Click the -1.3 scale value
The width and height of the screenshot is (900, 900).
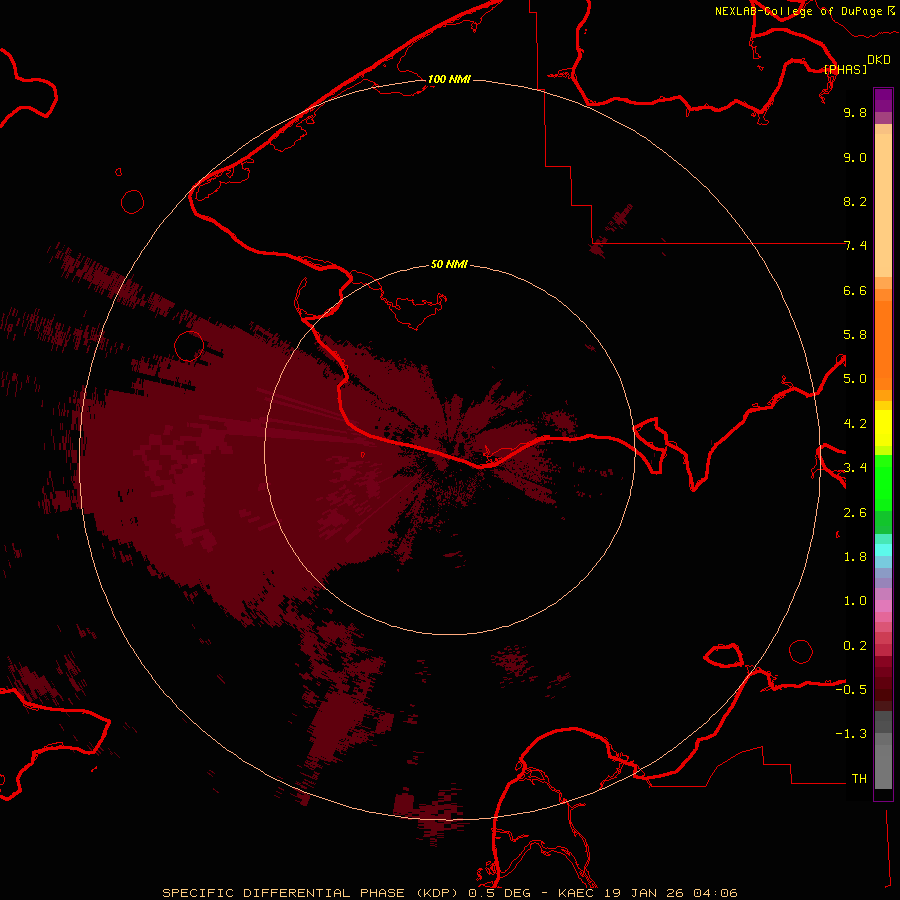click(x=851, y=734)
